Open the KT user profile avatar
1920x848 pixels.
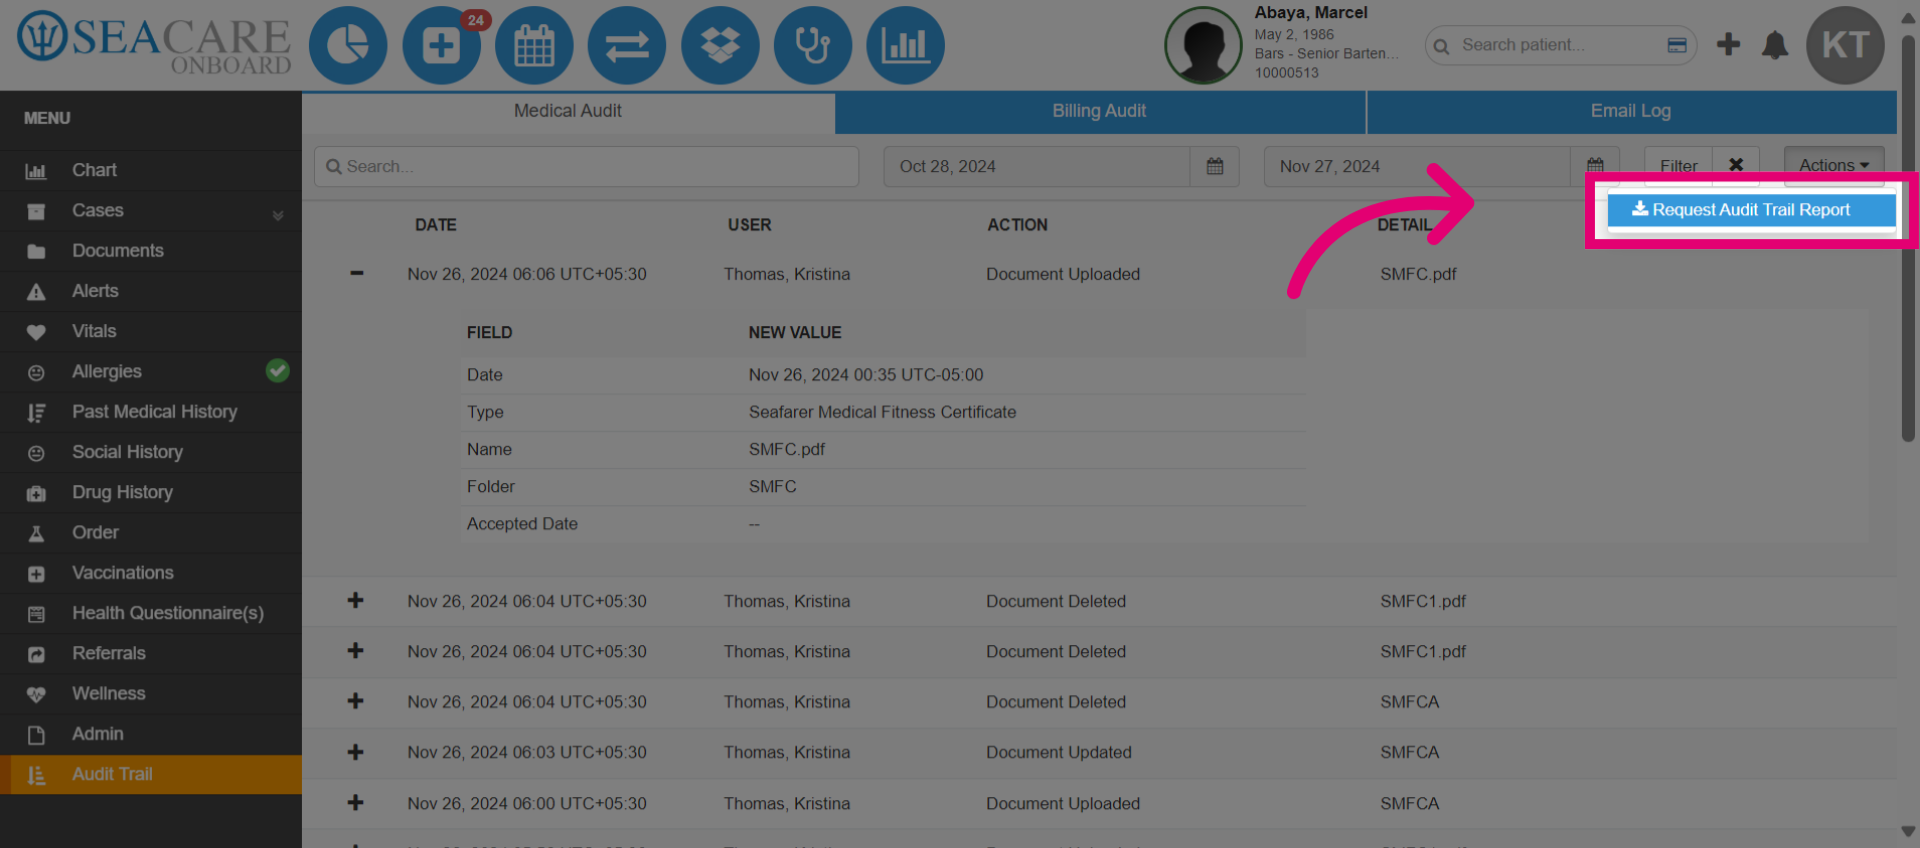click(x=1845, y=45)
